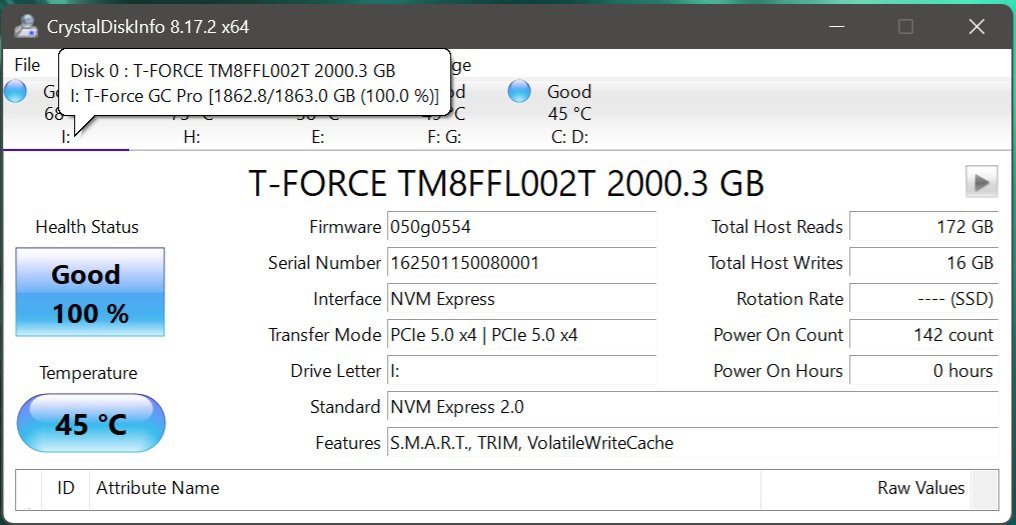Click the Standard field NVM Express 2.0
This screenshot has height=525, width=1016.
[x=693, y=407]
